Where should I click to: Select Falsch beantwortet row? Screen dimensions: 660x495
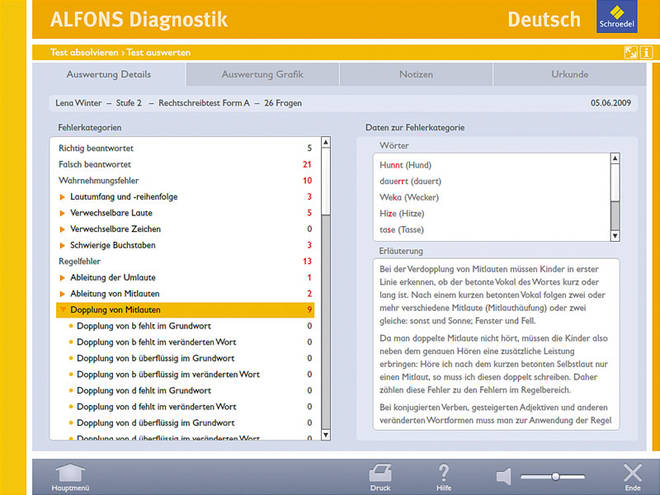point(185,165)
